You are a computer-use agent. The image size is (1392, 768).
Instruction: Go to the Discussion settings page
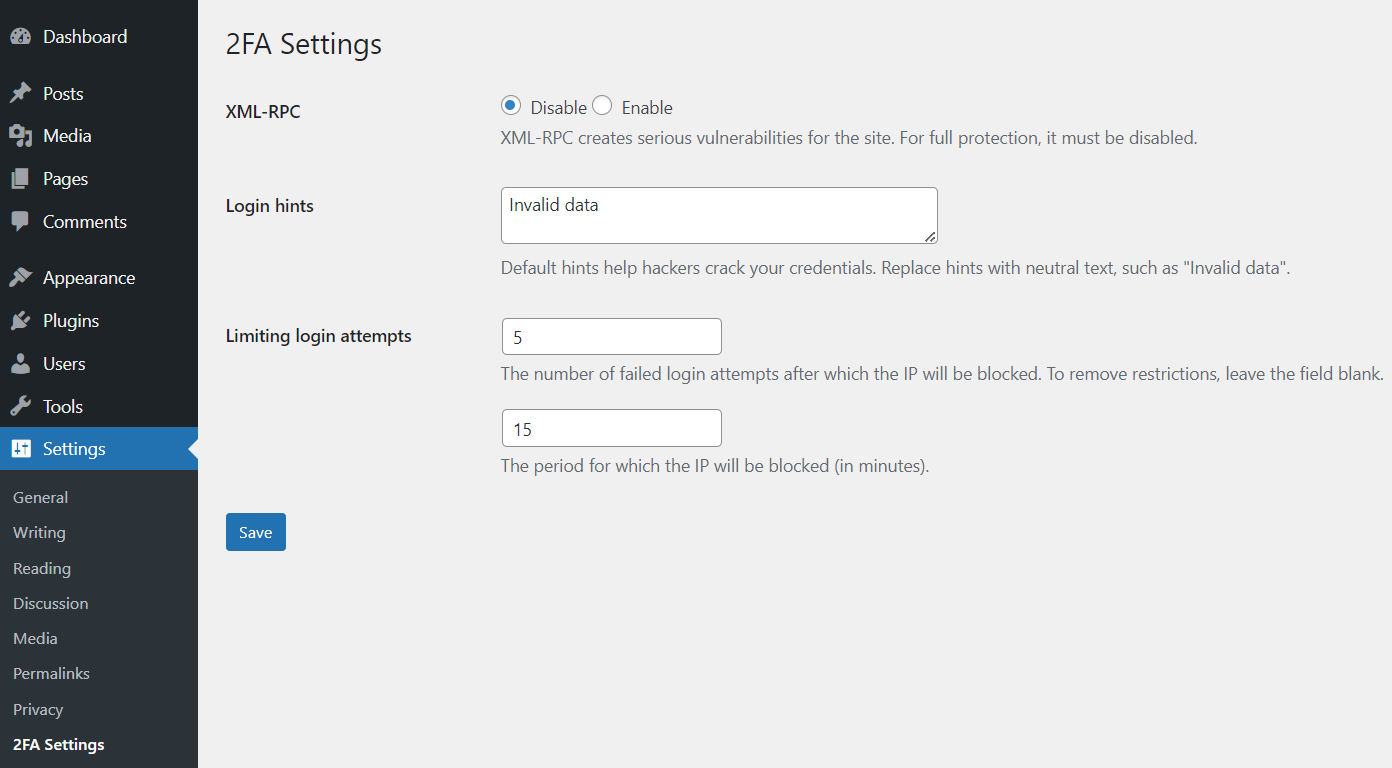(51, 604)
